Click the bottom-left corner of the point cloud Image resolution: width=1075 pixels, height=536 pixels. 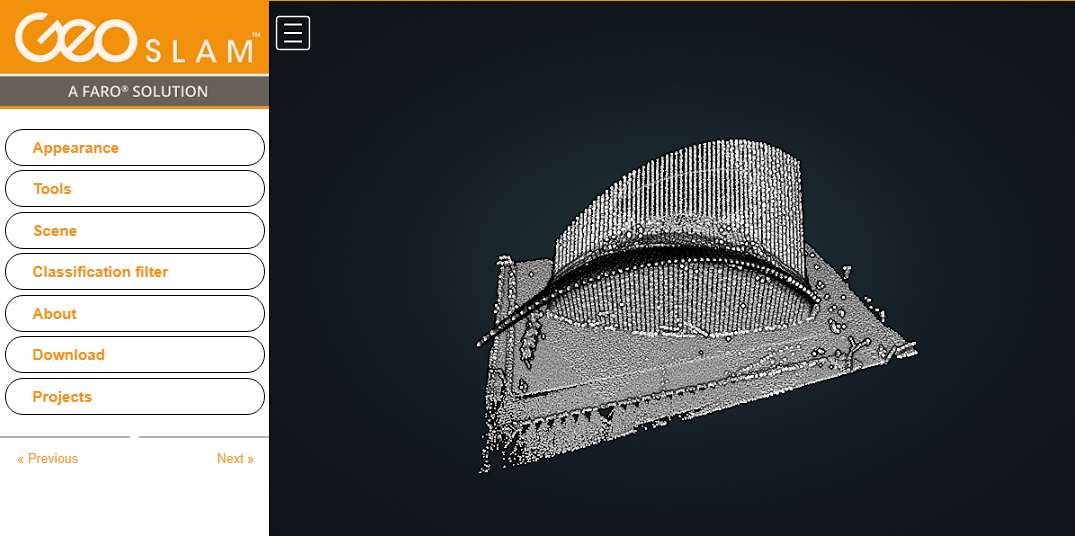click(487, 465)
